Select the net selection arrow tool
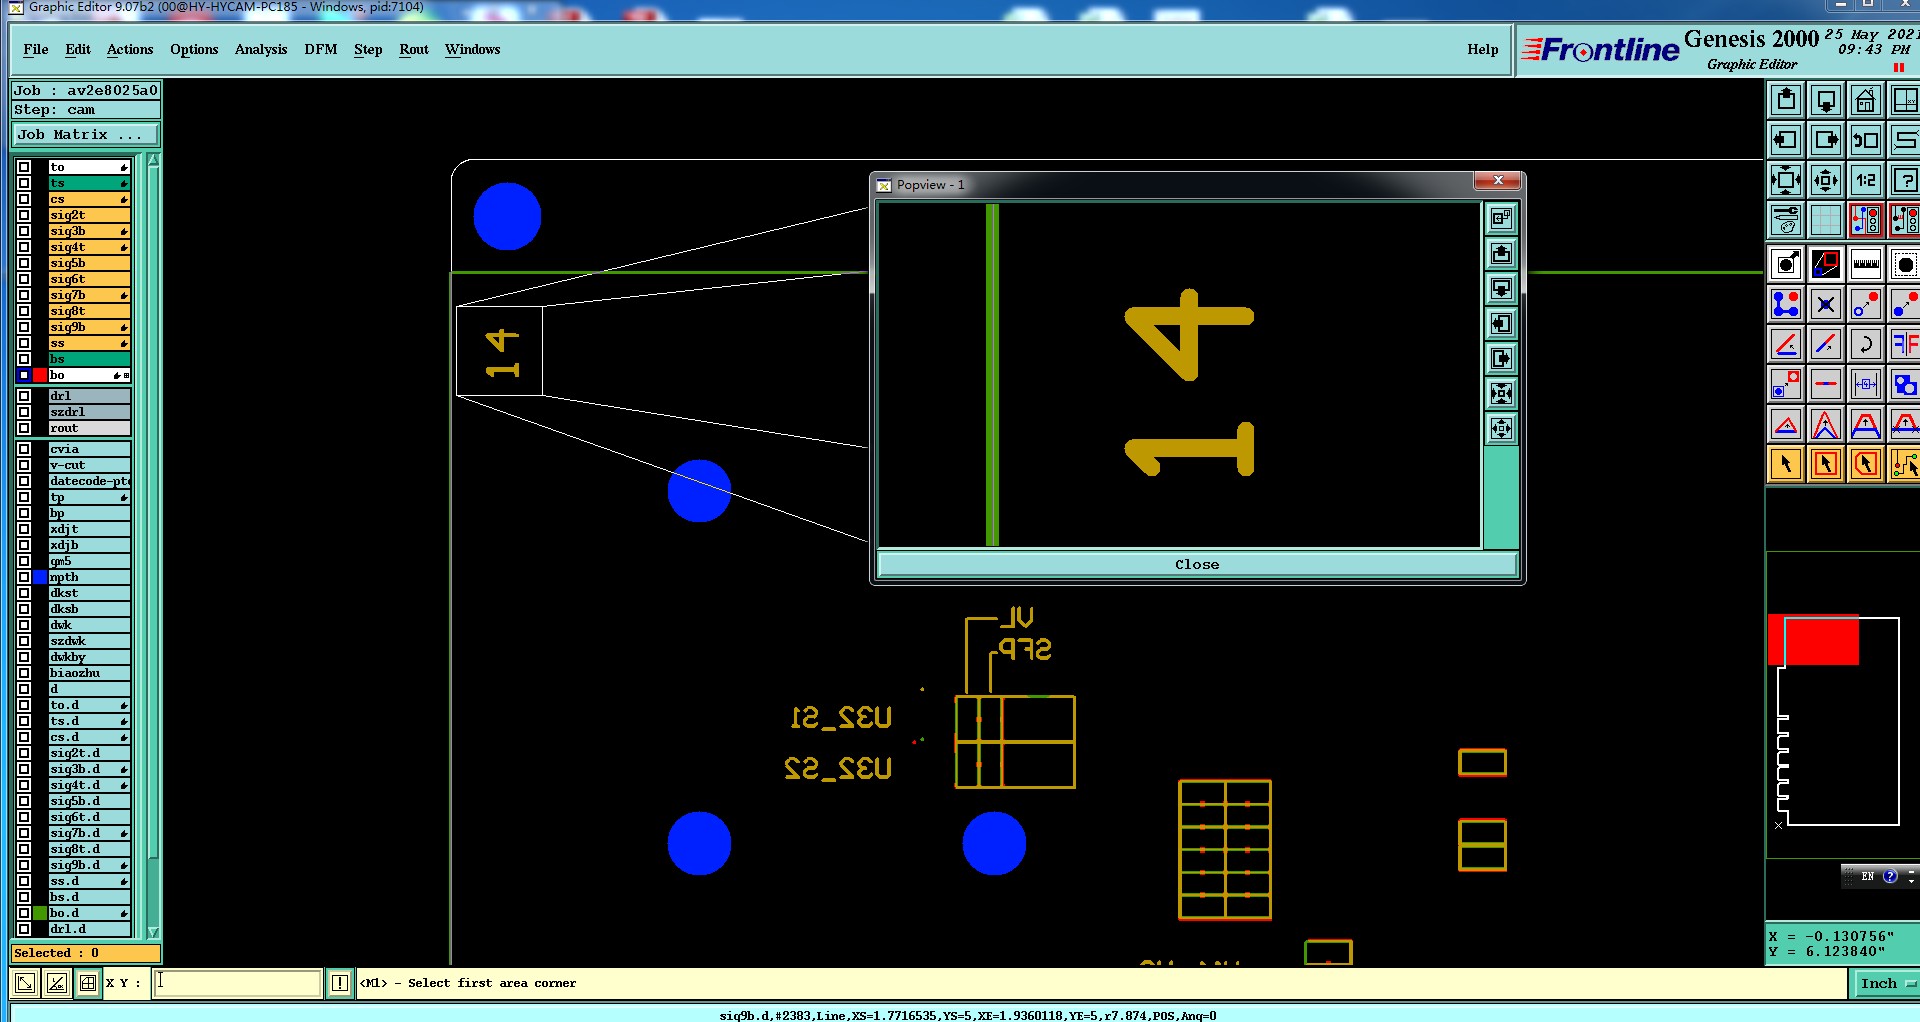Image resolution: width=1920 pixels, height=1022 pixels. tap(1905, 464)
